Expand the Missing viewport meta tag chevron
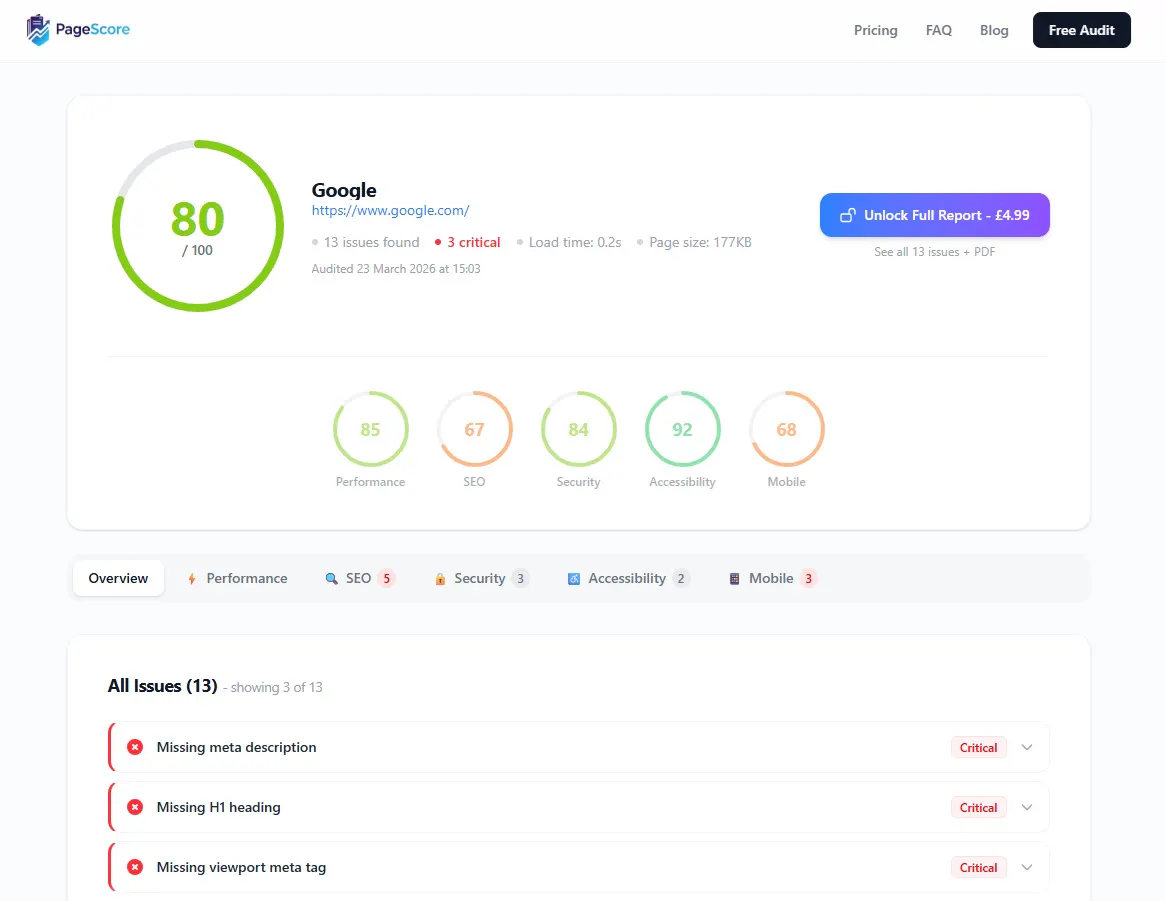This screenshot has width=1166, height=901. [x=1027, y=867]
